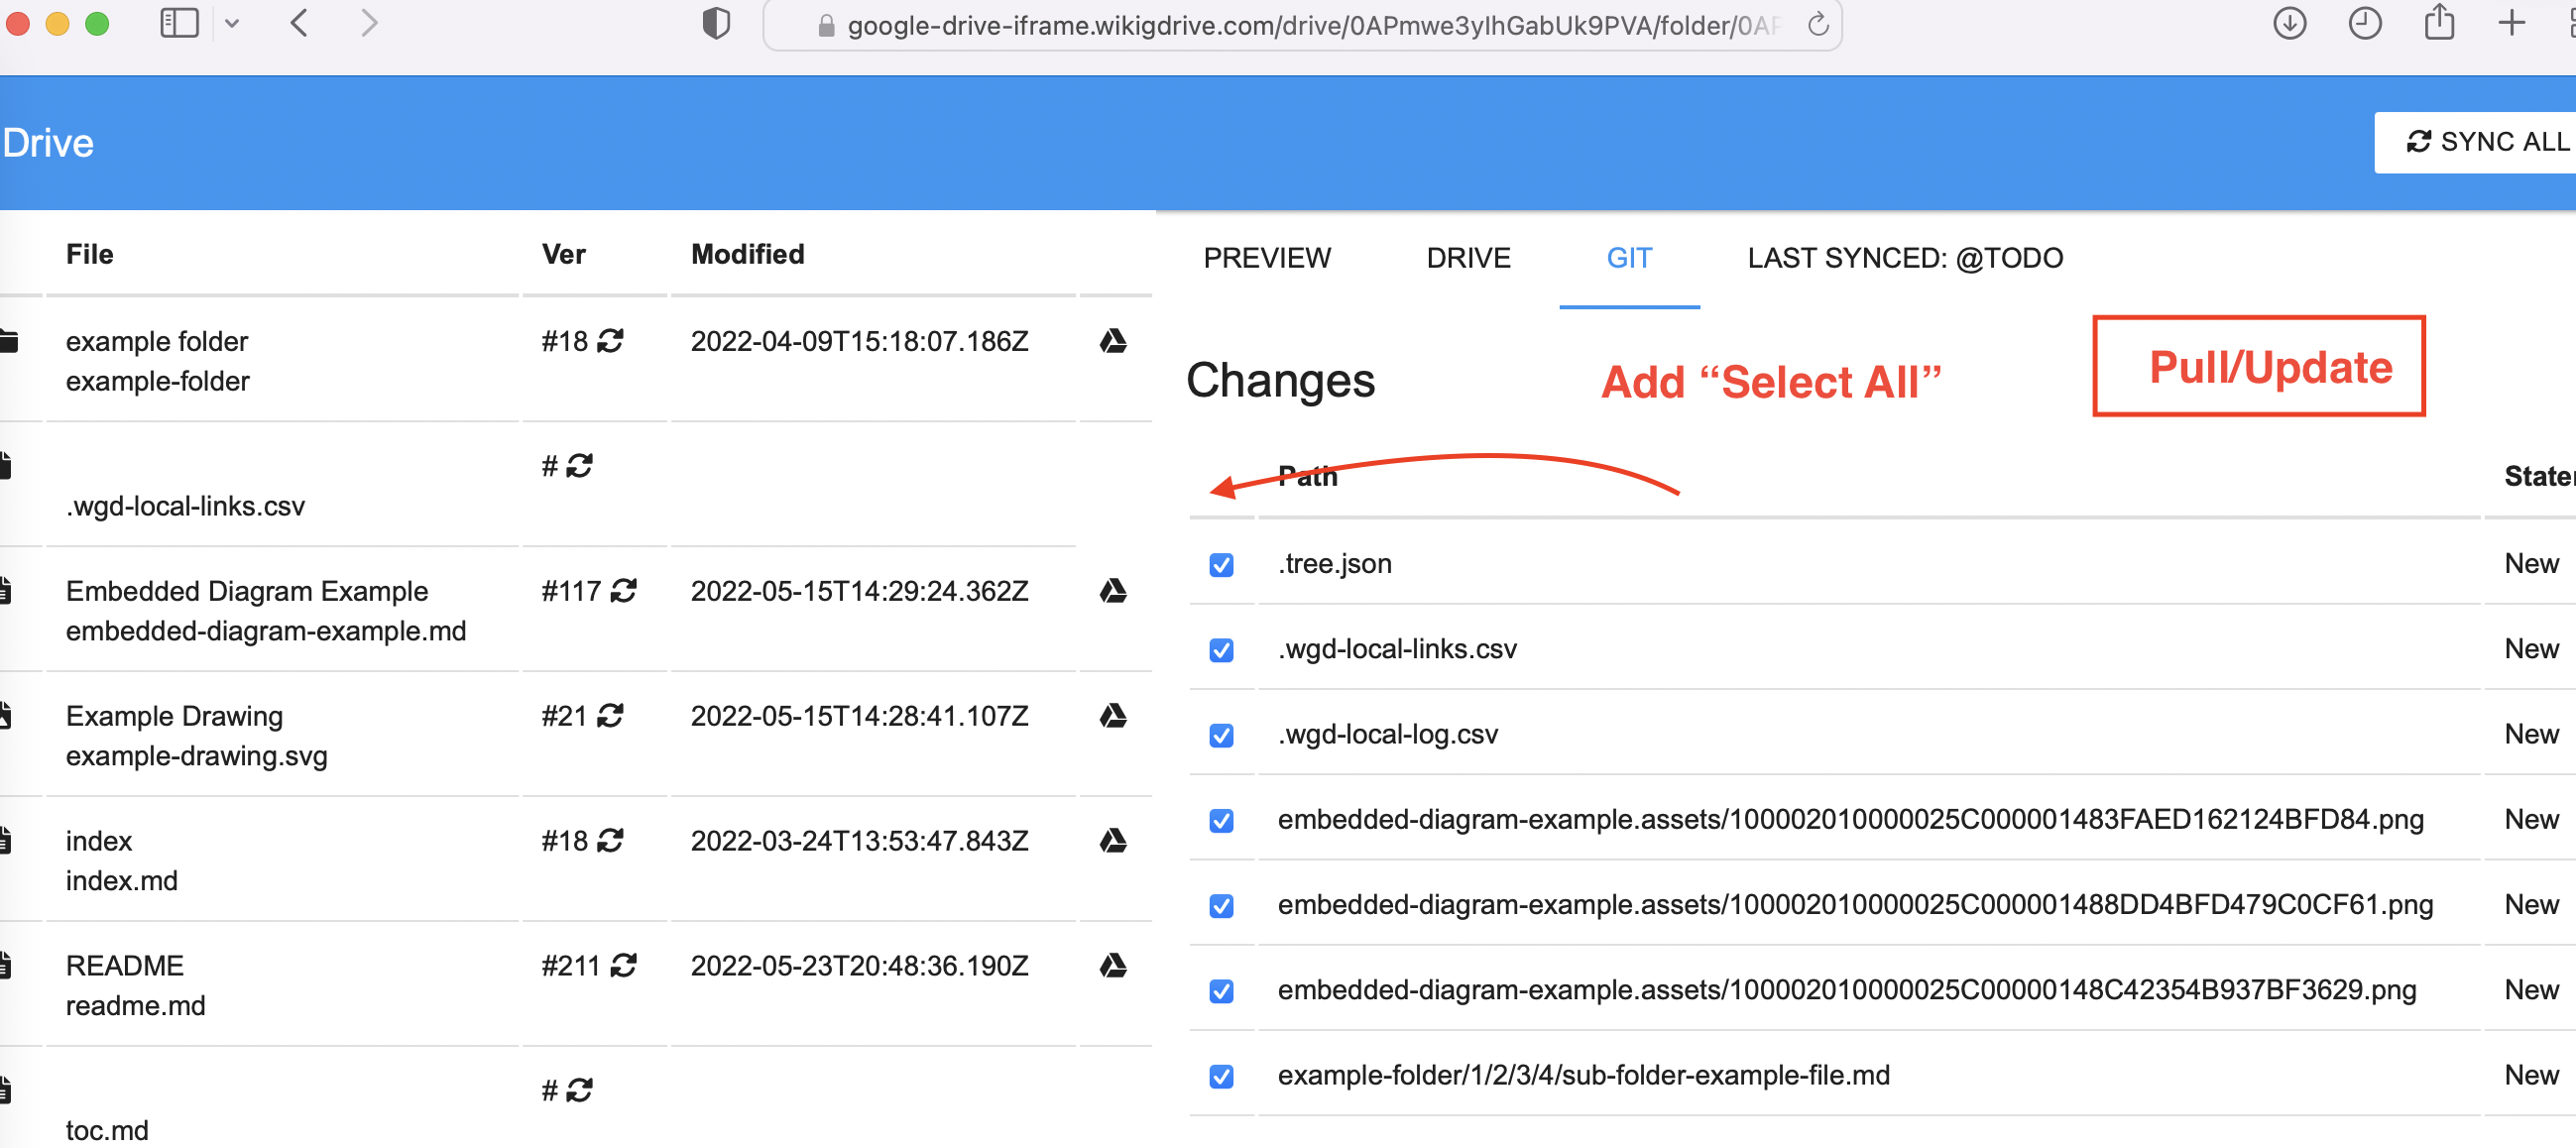
Task: Switch to the DRIVE tab
Action: click(x=1468, y=258)
